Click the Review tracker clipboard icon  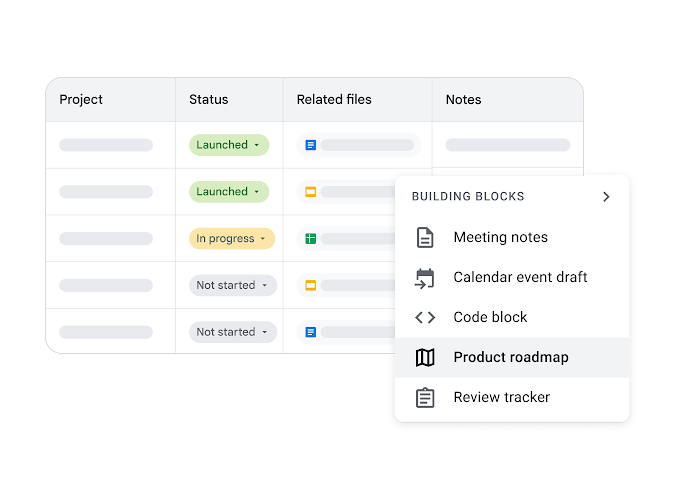pyautogui.click(x=425, y=398)
